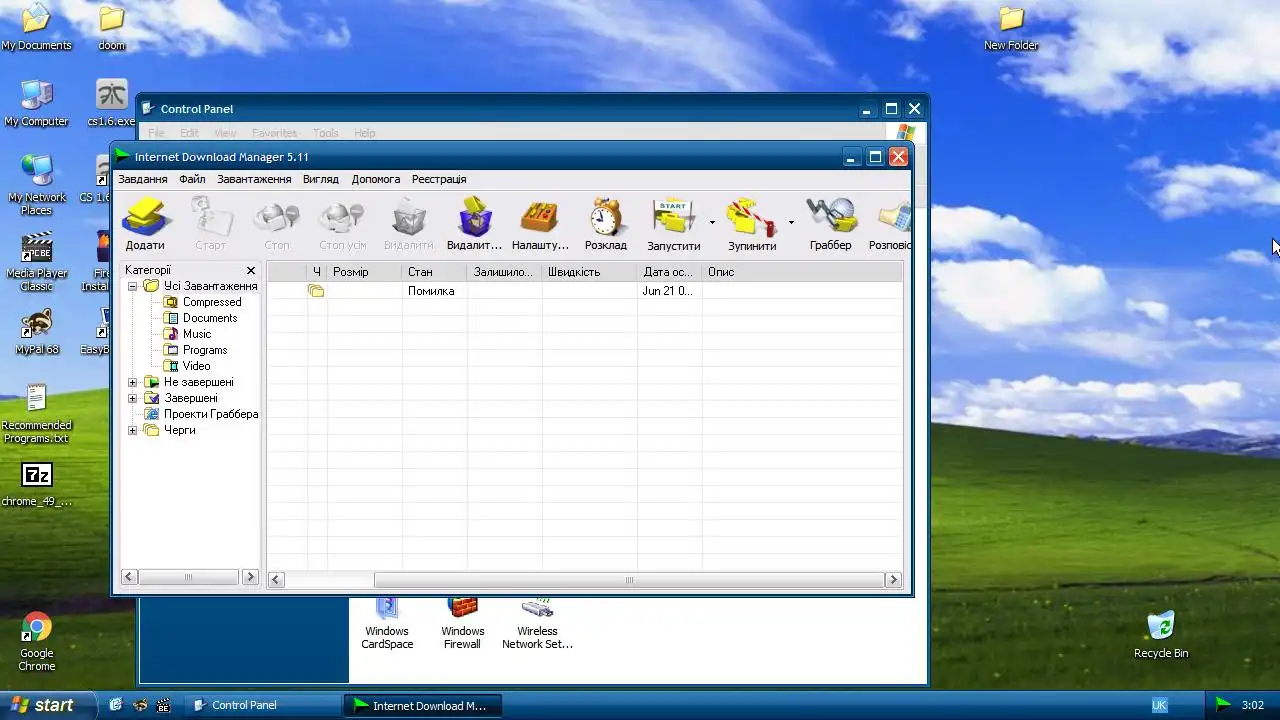1280x720 pixels.
Task: Click the IDM tray icon
Action: 1222,705
